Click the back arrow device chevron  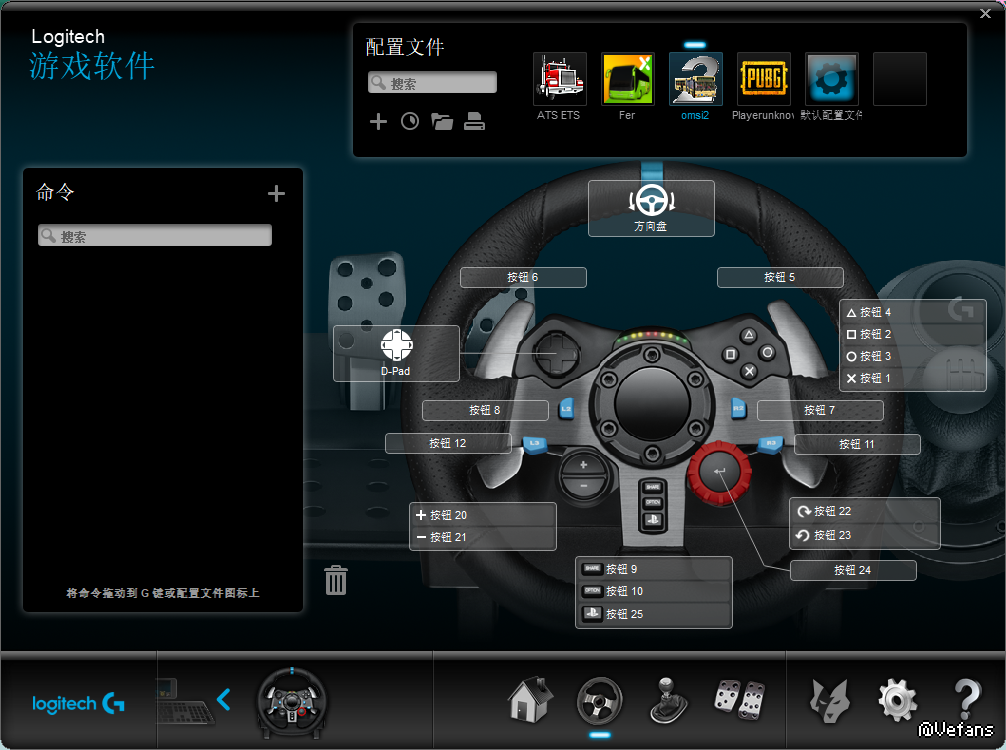pyautogui.click(x=223, y=699)
